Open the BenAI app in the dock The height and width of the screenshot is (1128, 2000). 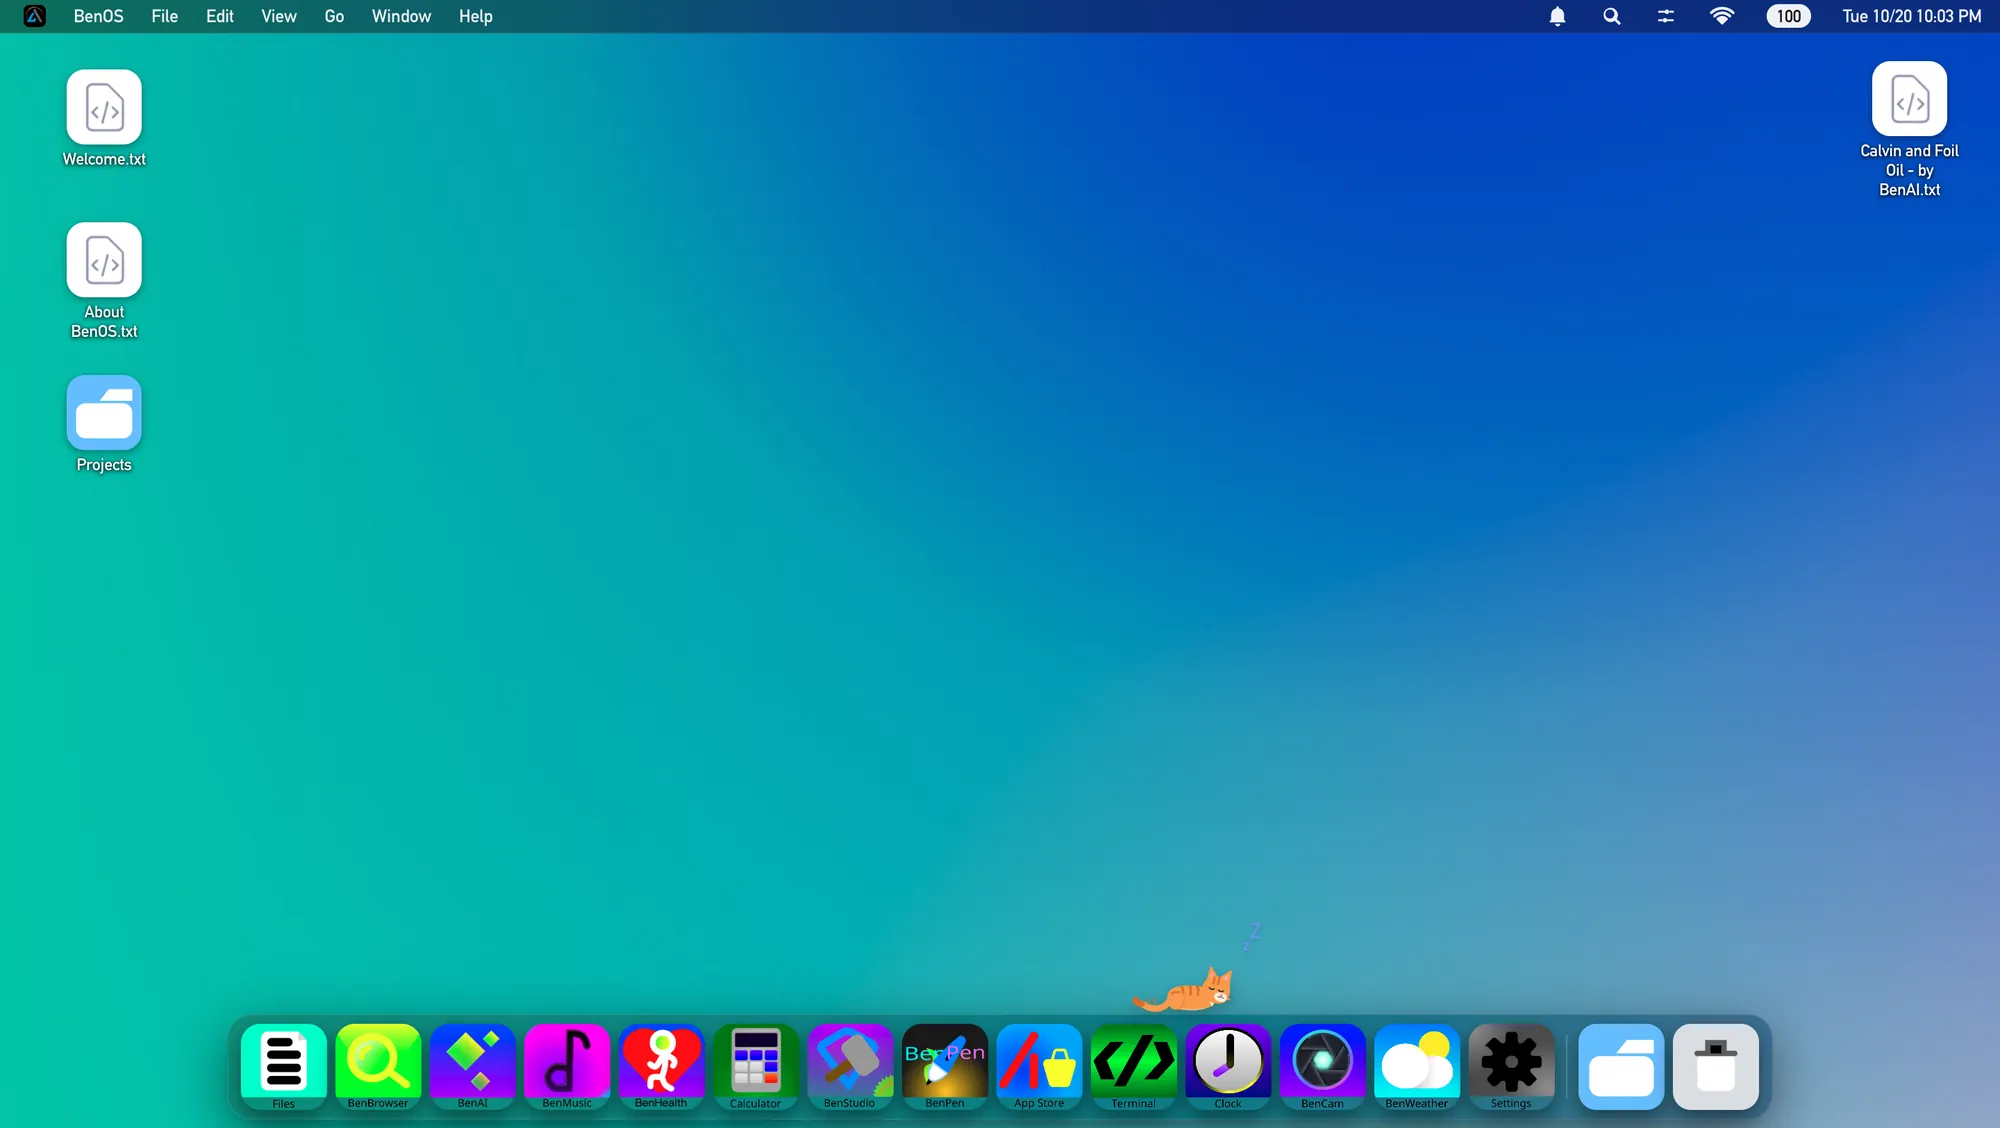tap(472, 1065)
